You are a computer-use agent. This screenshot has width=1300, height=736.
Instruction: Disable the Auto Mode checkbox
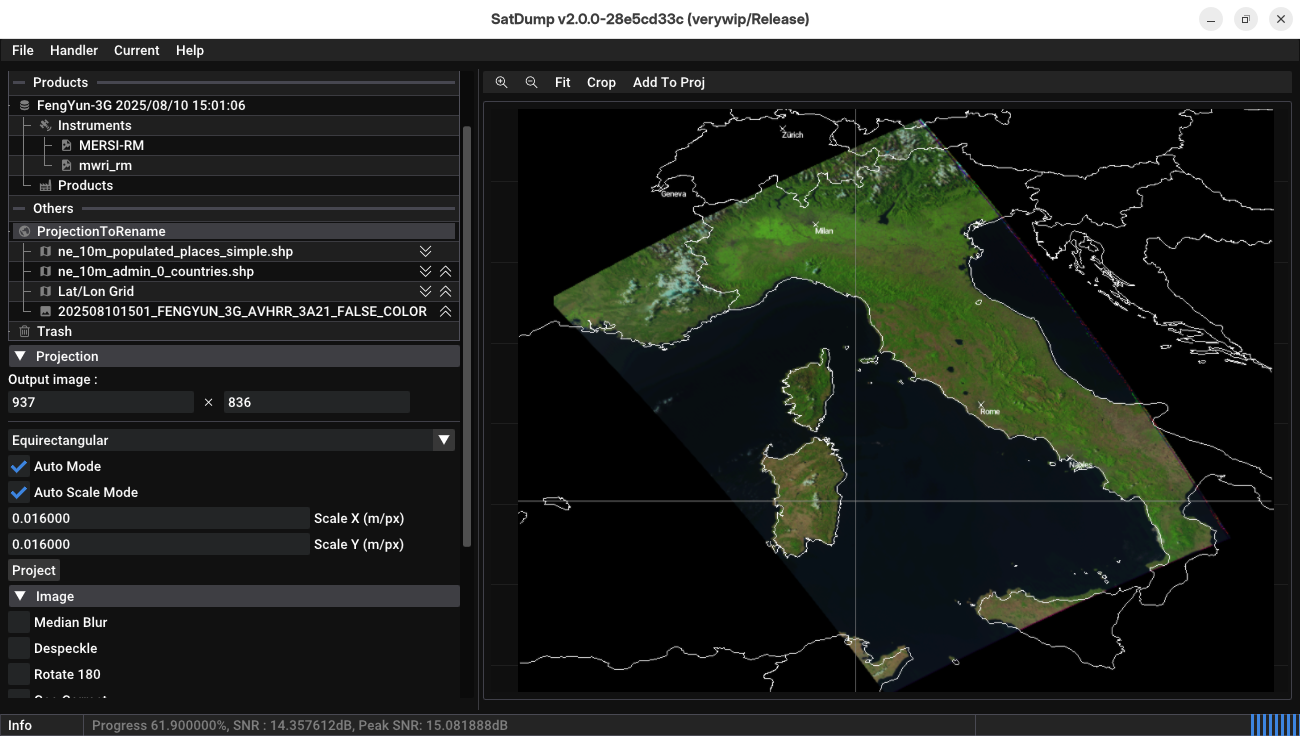click(x=19, y=466)
